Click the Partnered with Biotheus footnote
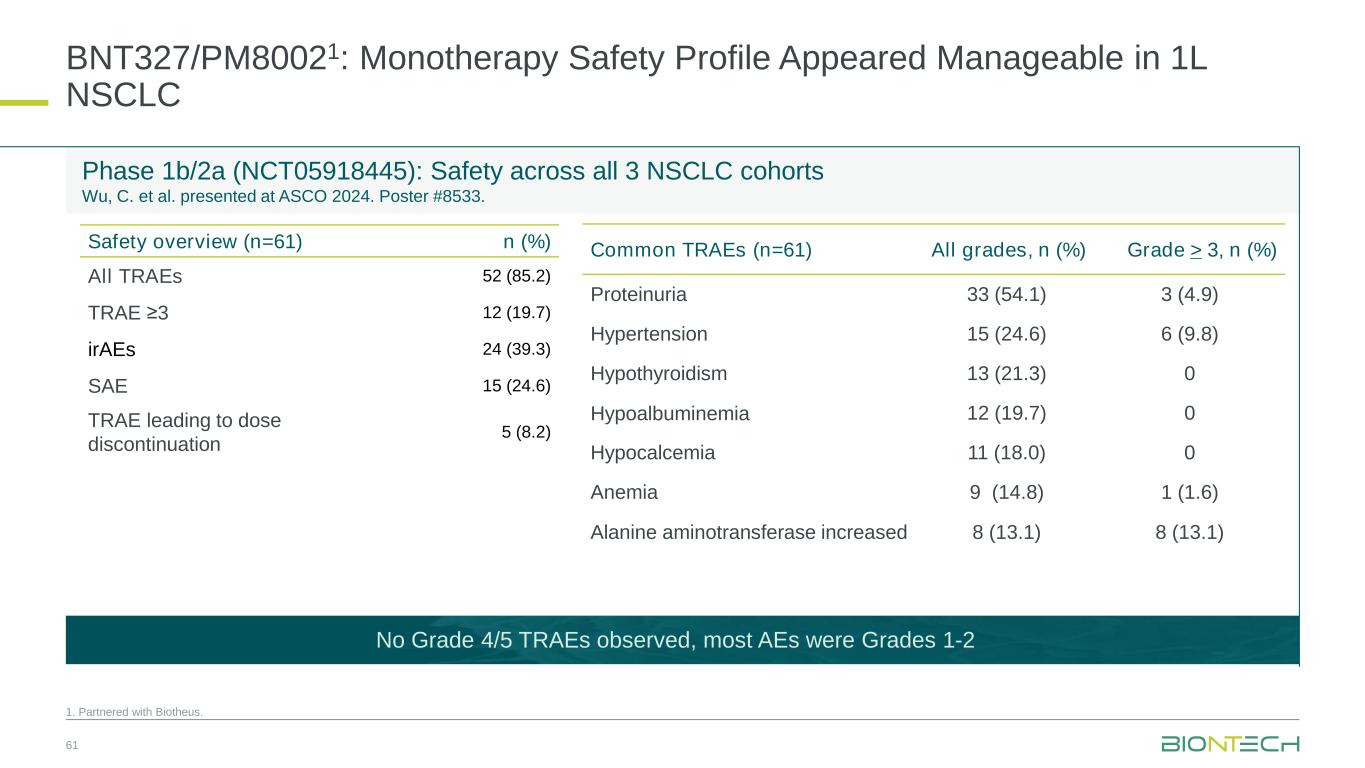This screenshot has width=1365, height=768. 134,712
